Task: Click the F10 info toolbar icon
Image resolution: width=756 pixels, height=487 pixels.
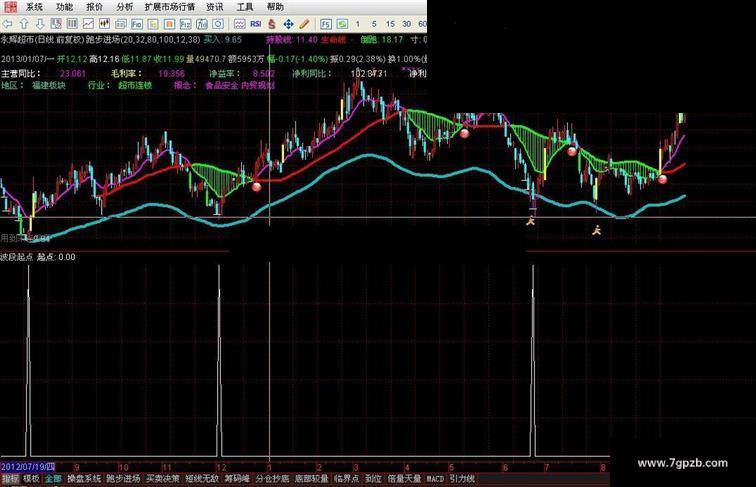Action: [x=137, y=24]
